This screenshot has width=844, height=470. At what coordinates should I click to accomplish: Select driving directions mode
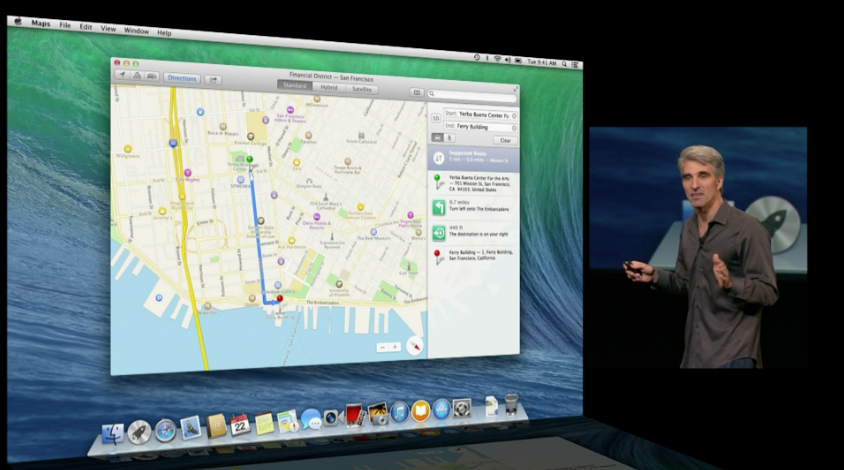click(438, 138)
